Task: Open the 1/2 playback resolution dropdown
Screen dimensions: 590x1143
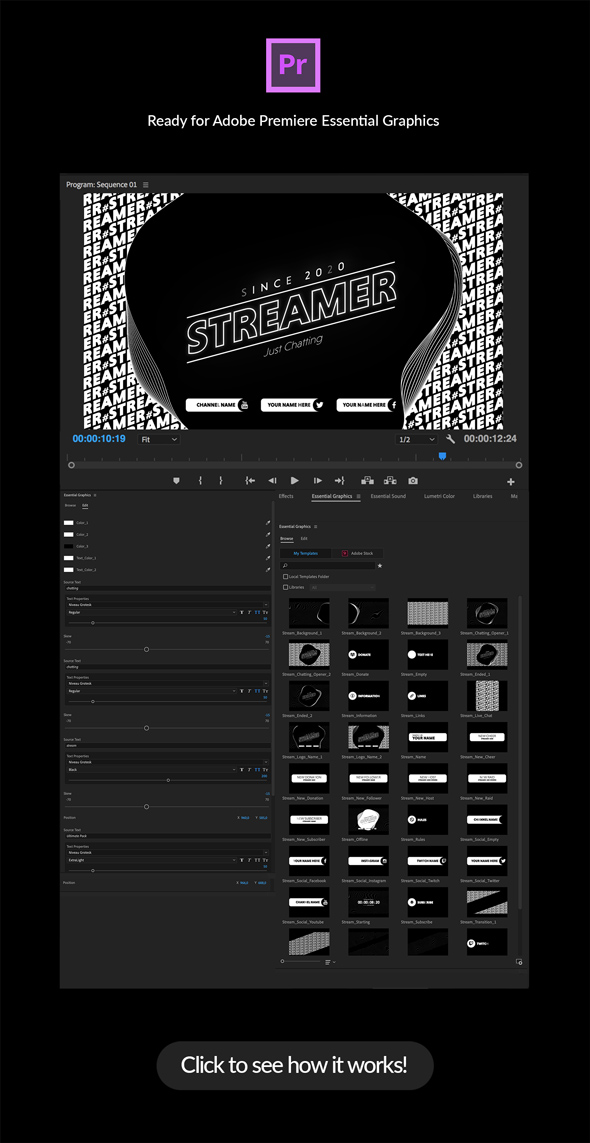Action: tap(416, 440)
